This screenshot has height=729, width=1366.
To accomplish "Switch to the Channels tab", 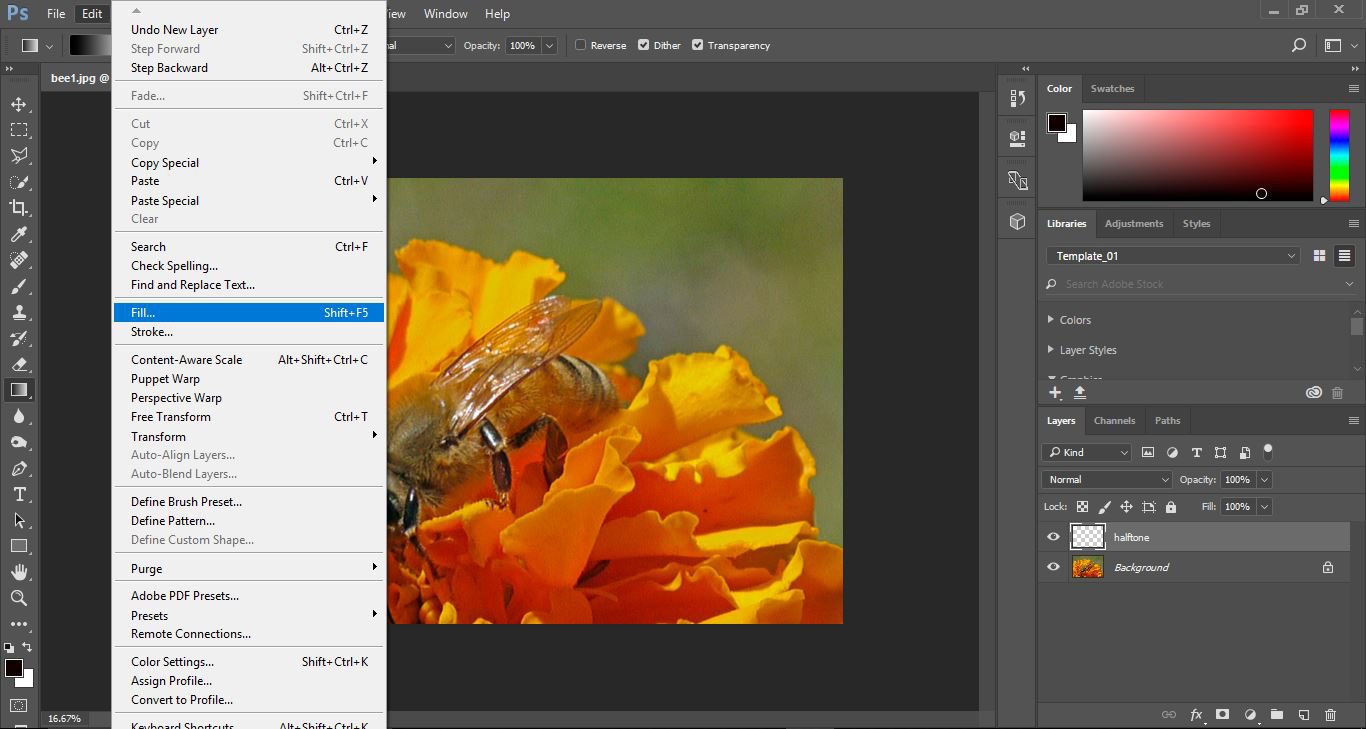I will pyautogui.click(x=1114, y=421).
